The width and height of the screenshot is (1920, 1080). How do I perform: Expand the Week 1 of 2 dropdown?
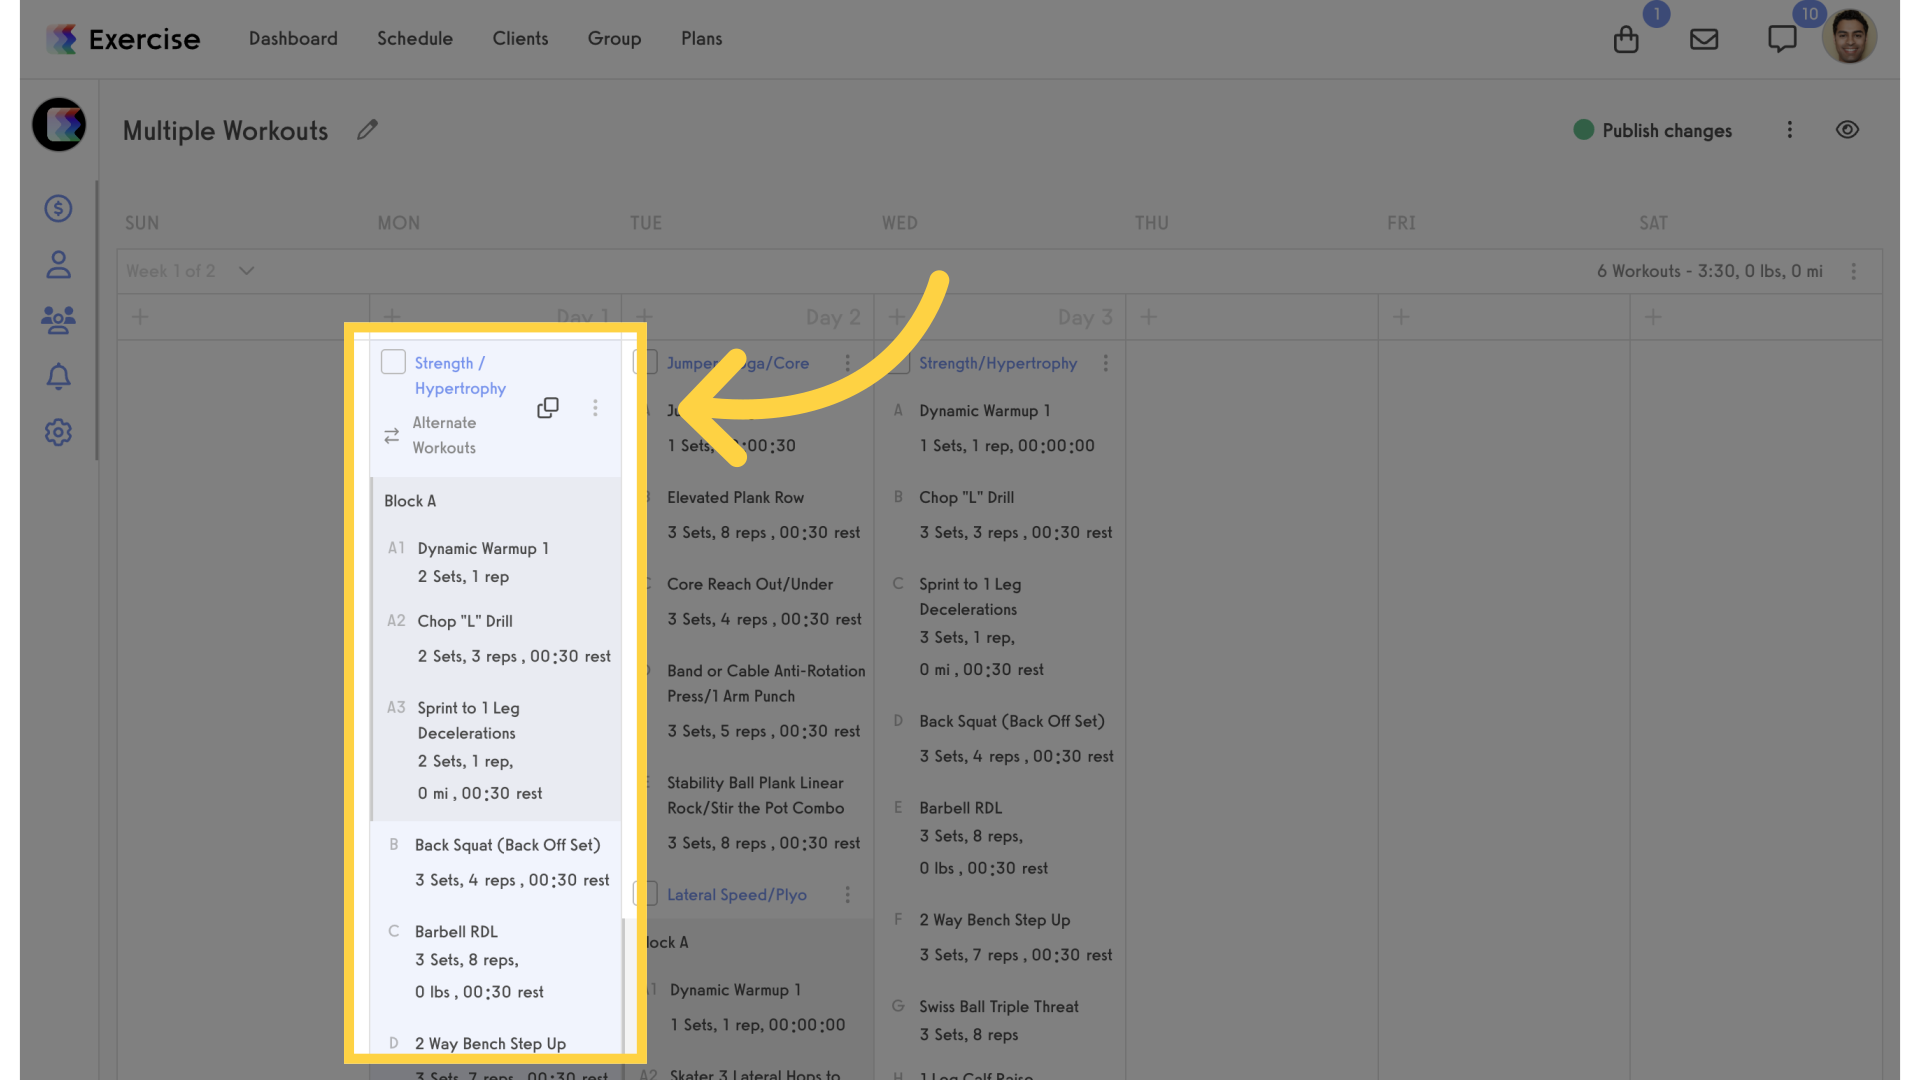pos(246,271)
